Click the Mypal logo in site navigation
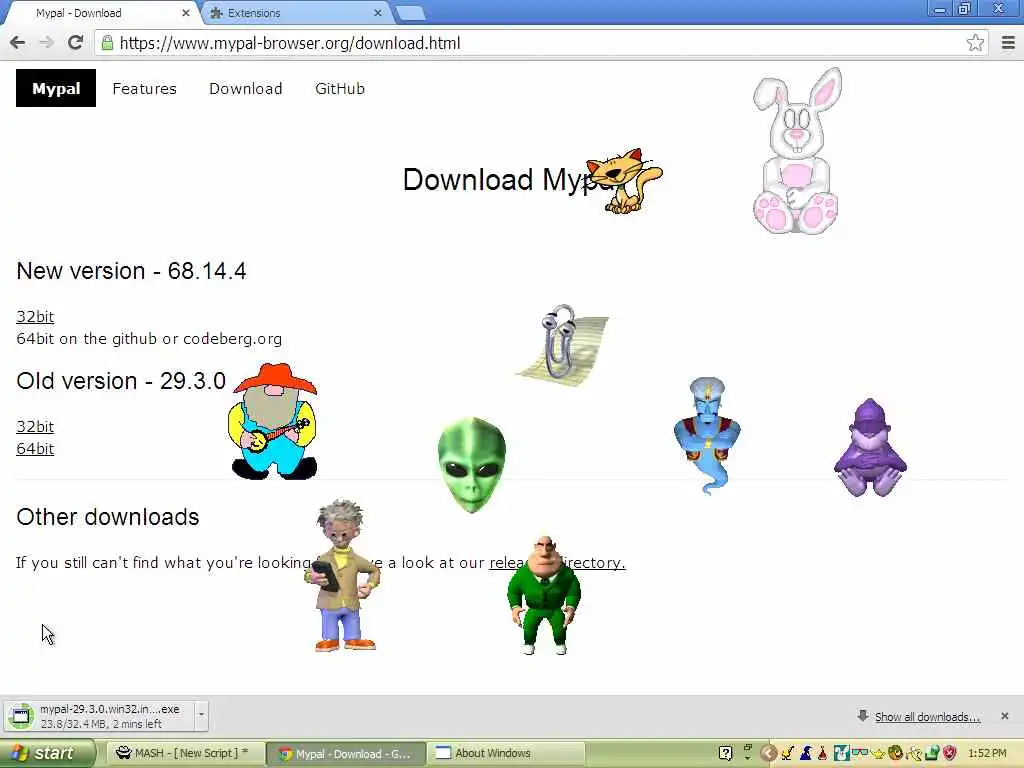 click(x=56, y=88)
